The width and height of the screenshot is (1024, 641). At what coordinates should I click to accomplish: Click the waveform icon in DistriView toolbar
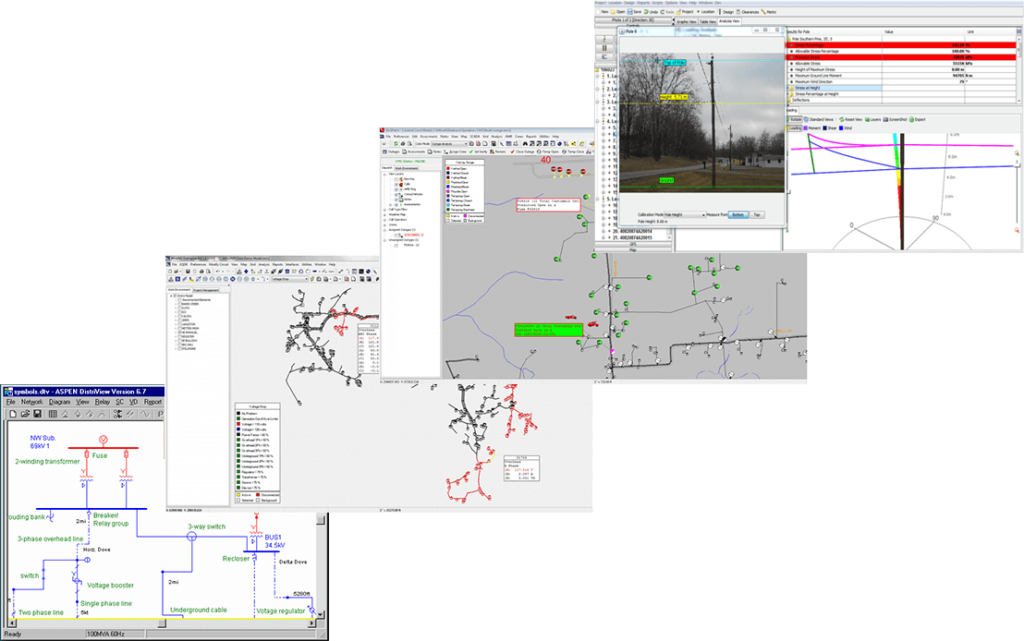[145, 414]
